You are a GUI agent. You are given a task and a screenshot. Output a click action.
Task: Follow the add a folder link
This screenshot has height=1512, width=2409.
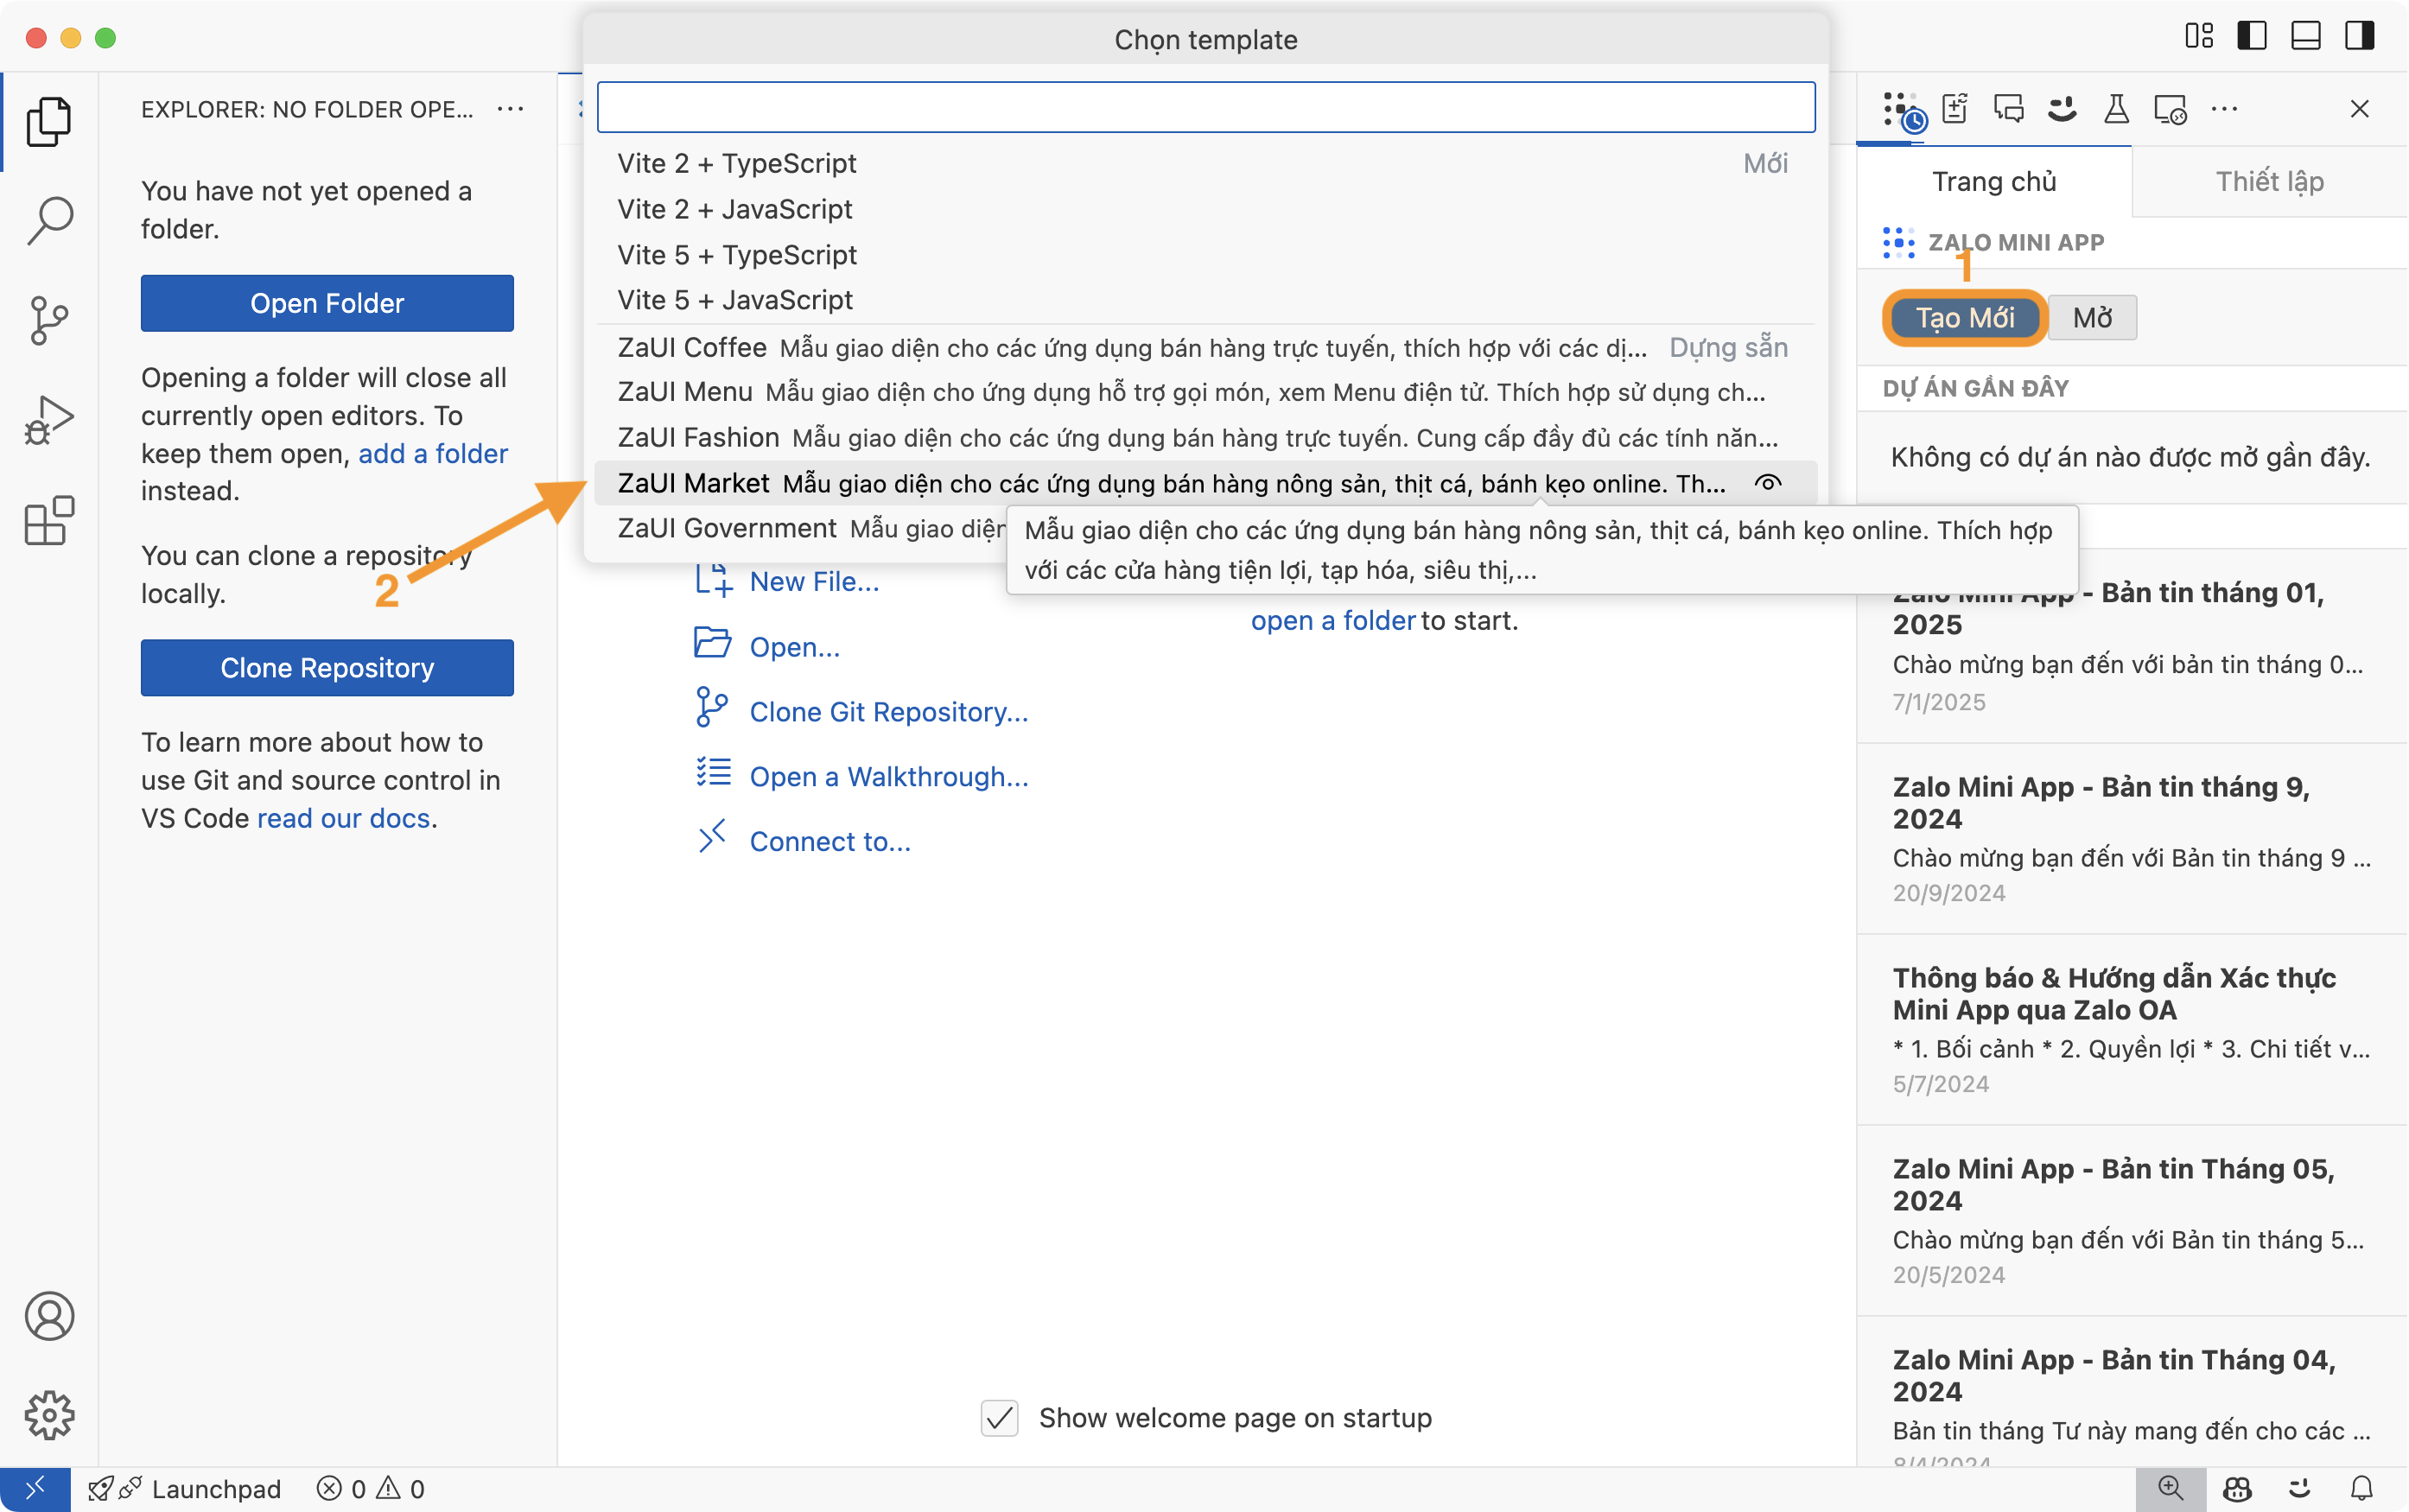(433, 453)
